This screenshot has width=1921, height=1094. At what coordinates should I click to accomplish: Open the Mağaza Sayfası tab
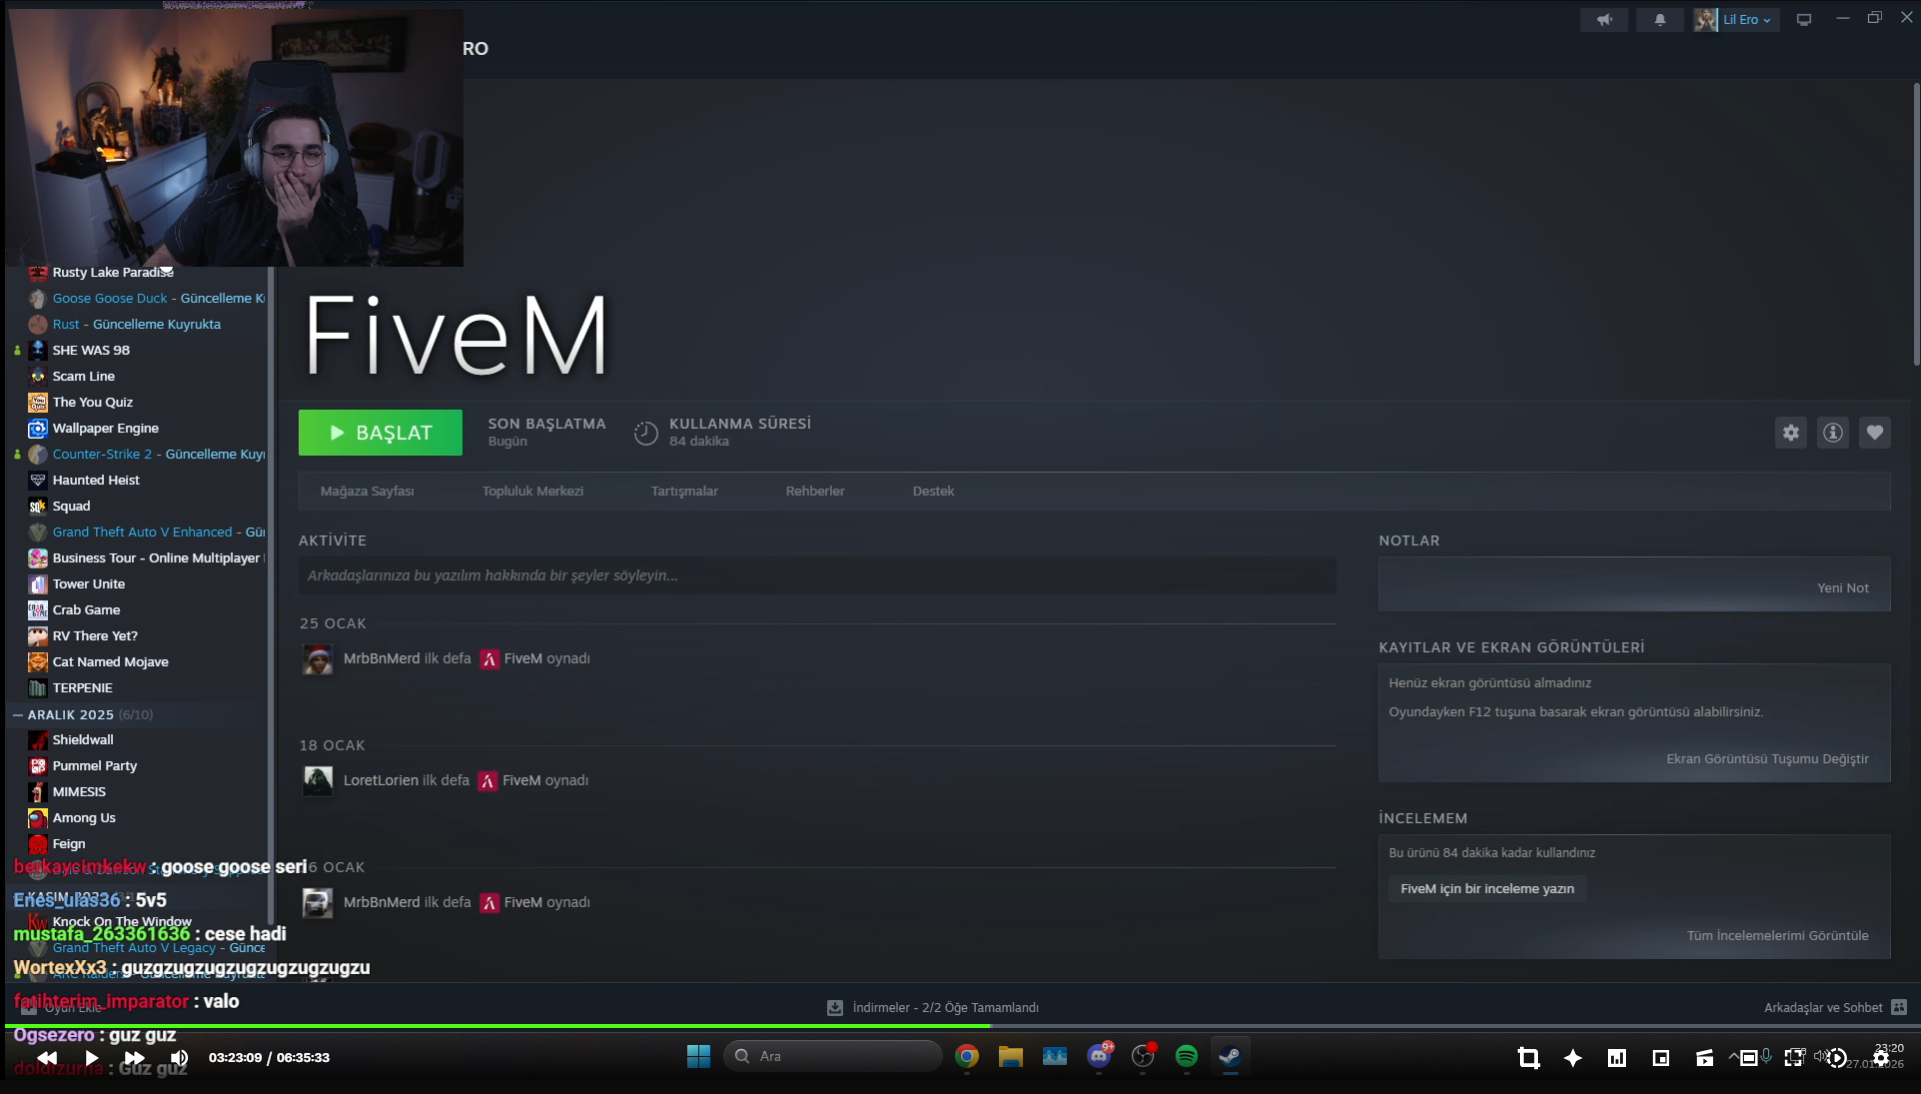(x=367, y=491)
